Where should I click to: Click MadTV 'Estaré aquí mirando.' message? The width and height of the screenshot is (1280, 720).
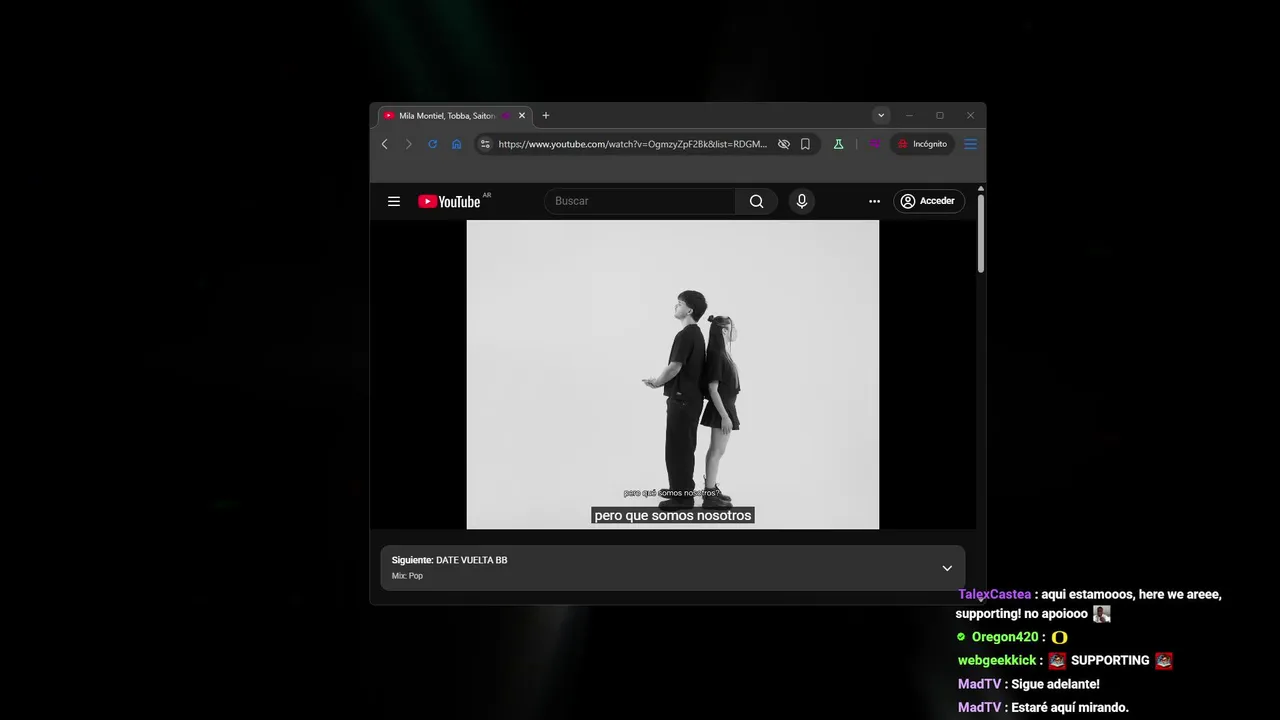point(1070,707)
